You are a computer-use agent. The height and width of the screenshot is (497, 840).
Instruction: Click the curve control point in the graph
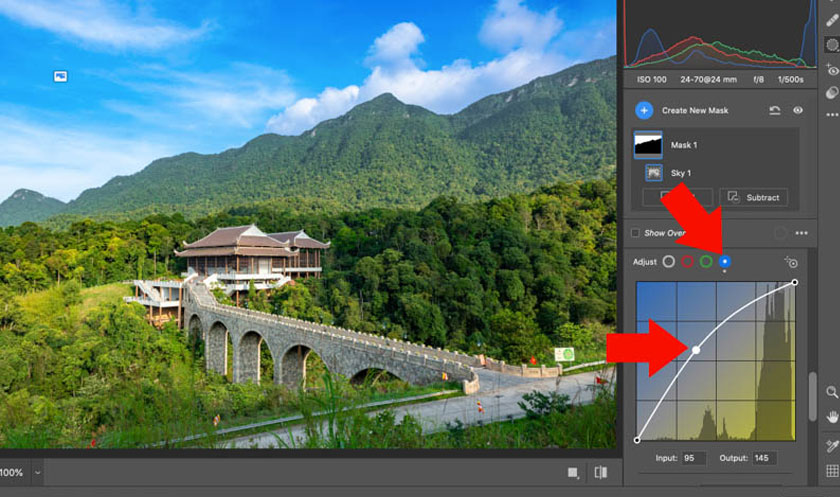[x=697, y=349]
